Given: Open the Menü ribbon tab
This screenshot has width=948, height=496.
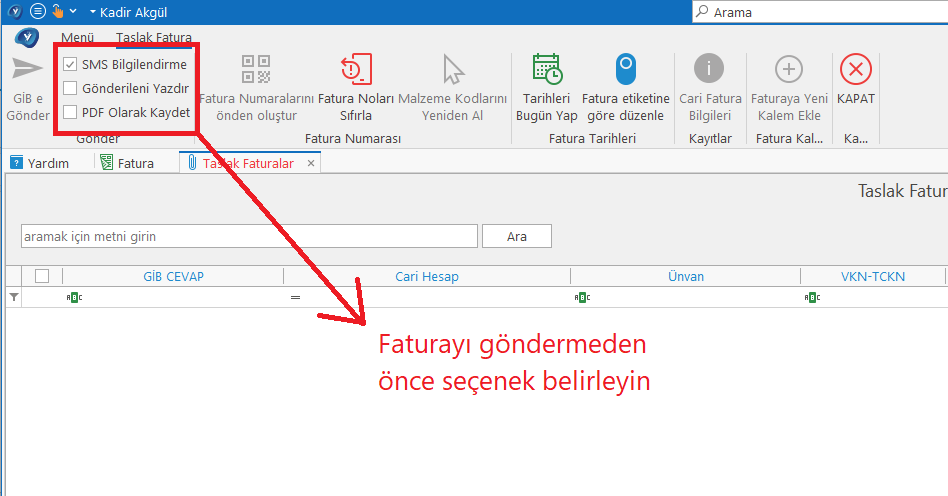Looking at the screenshot, I should pyautogui.click(x=78, y=38).
